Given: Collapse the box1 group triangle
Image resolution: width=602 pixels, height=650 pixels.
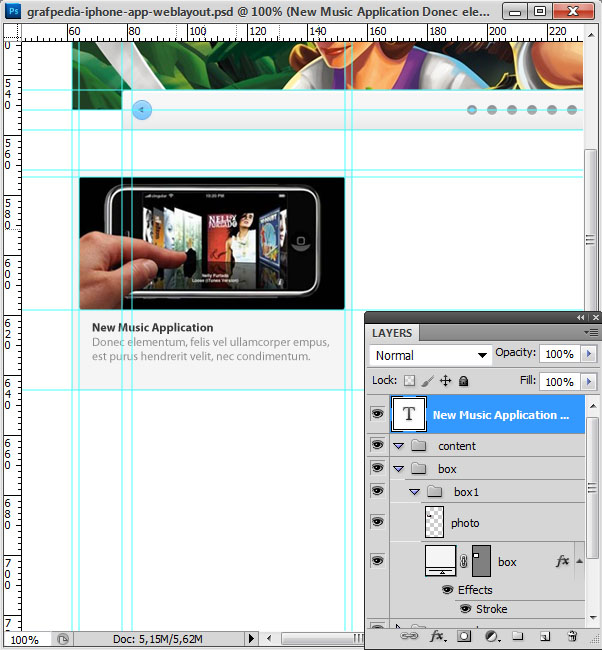Looking at the screenshot, I should pos(414,492).
